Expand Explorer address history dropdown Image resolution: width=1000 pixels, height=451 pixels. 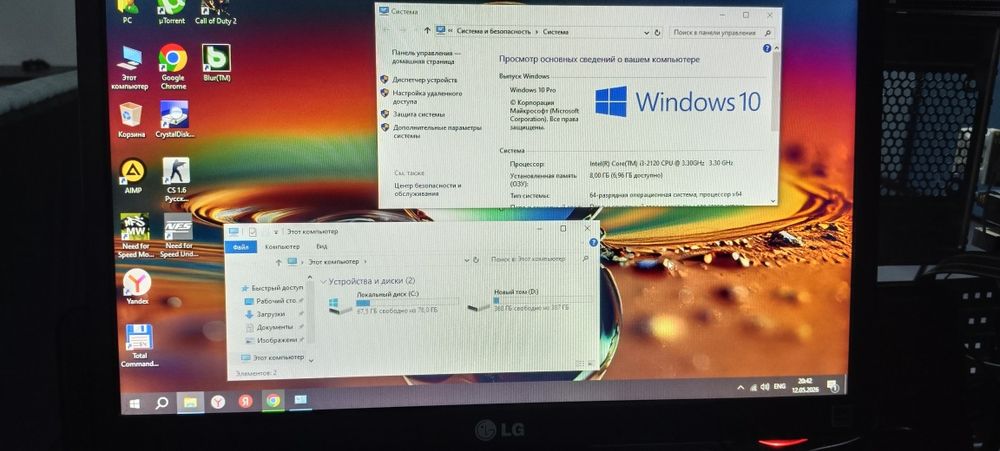[x=467, y=260]
